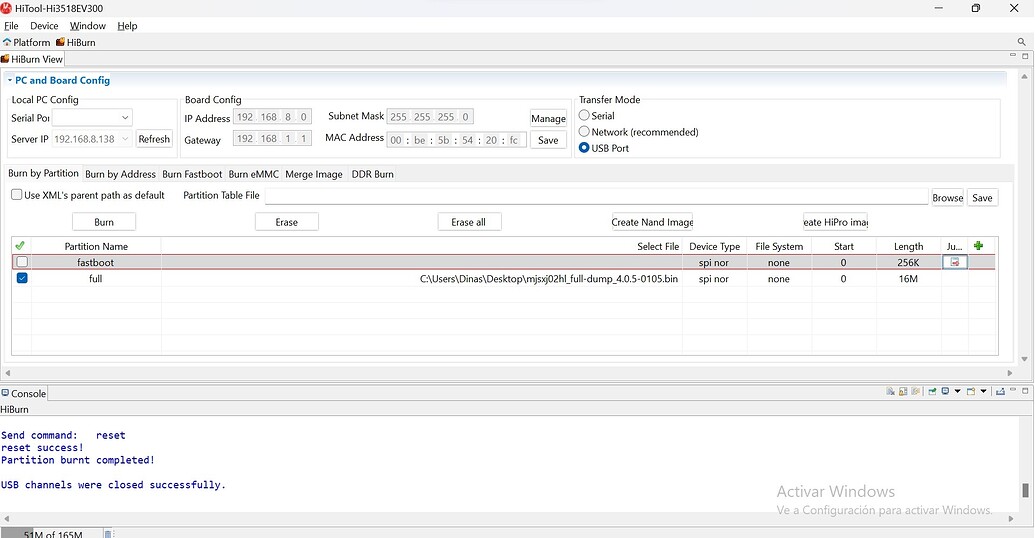
Task: Click the Open Console icon
Action: (x=971, y=391)
